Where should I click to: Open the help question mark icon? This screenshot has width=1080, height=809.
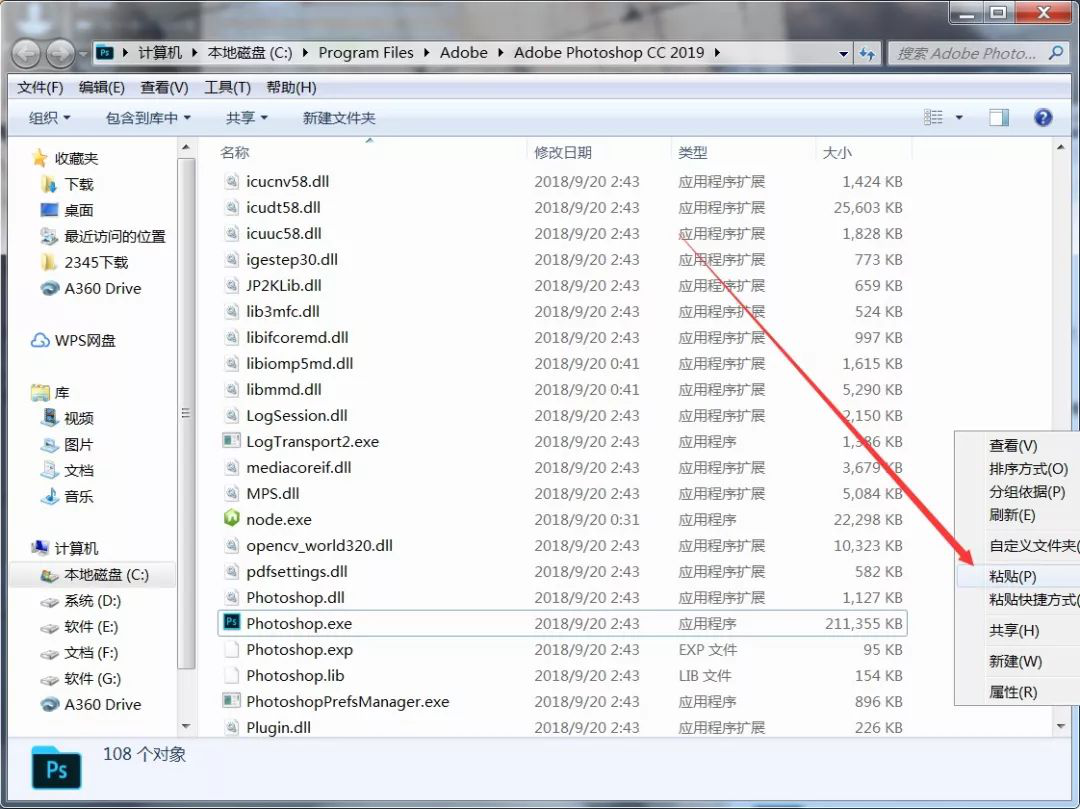tap(1043, 118)
